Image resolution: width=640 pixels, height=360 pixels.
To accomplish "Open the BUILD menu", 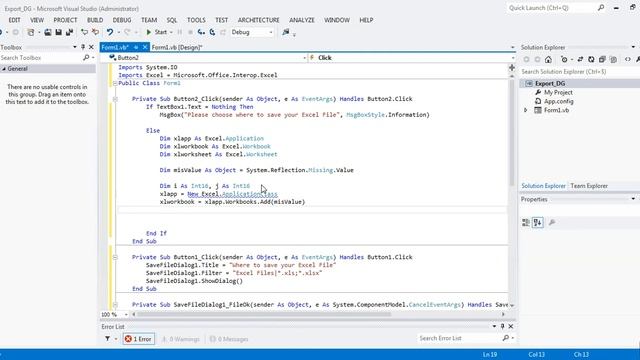I will point(95,20).
